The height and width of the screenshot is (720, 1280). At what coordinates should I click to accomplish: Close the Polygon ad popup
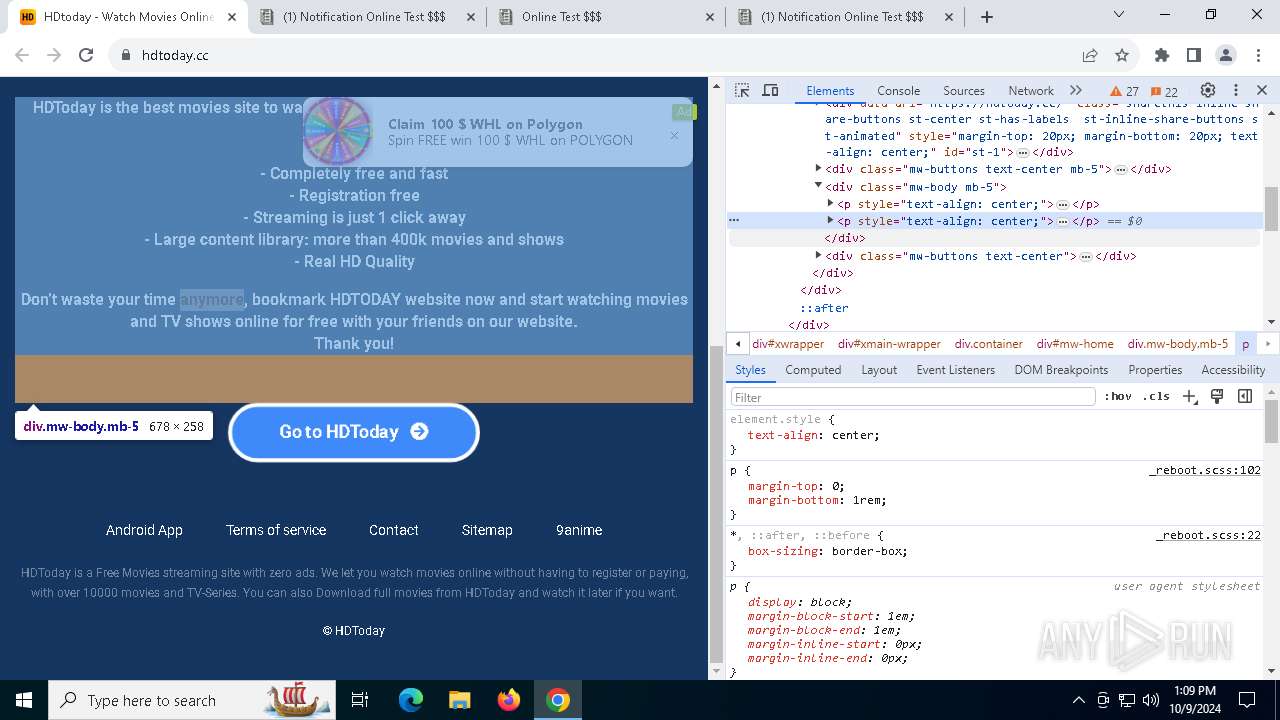(674, 135)
